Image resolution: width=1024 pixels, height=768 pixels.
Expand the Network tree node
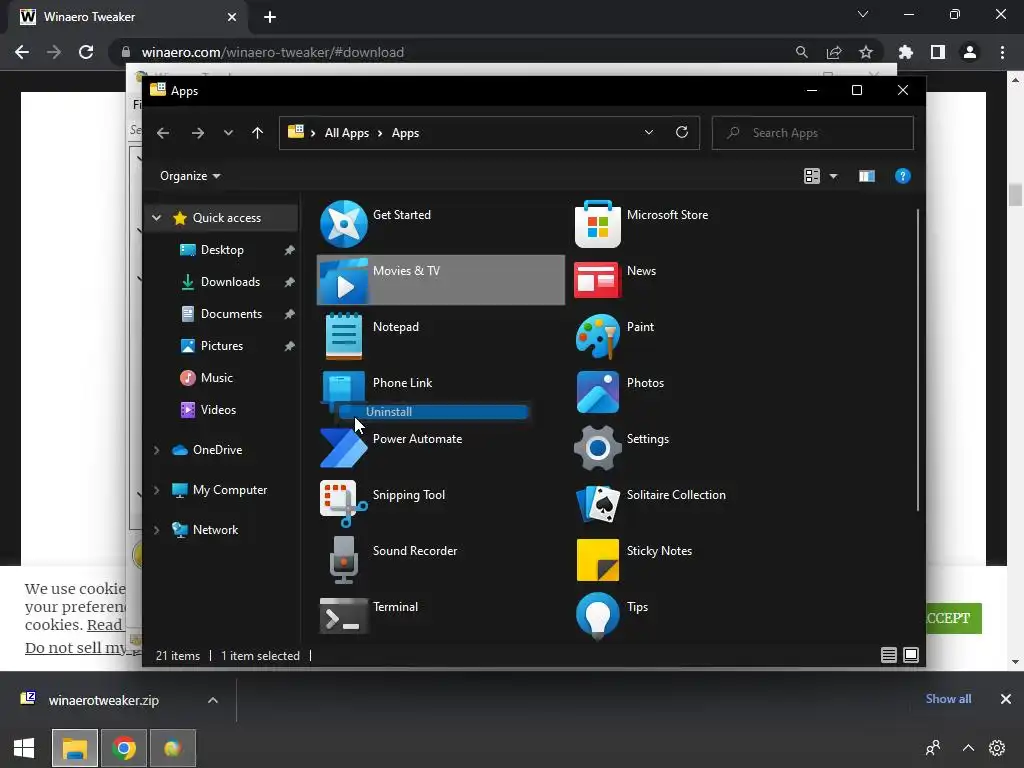click(x=157, y=530)
